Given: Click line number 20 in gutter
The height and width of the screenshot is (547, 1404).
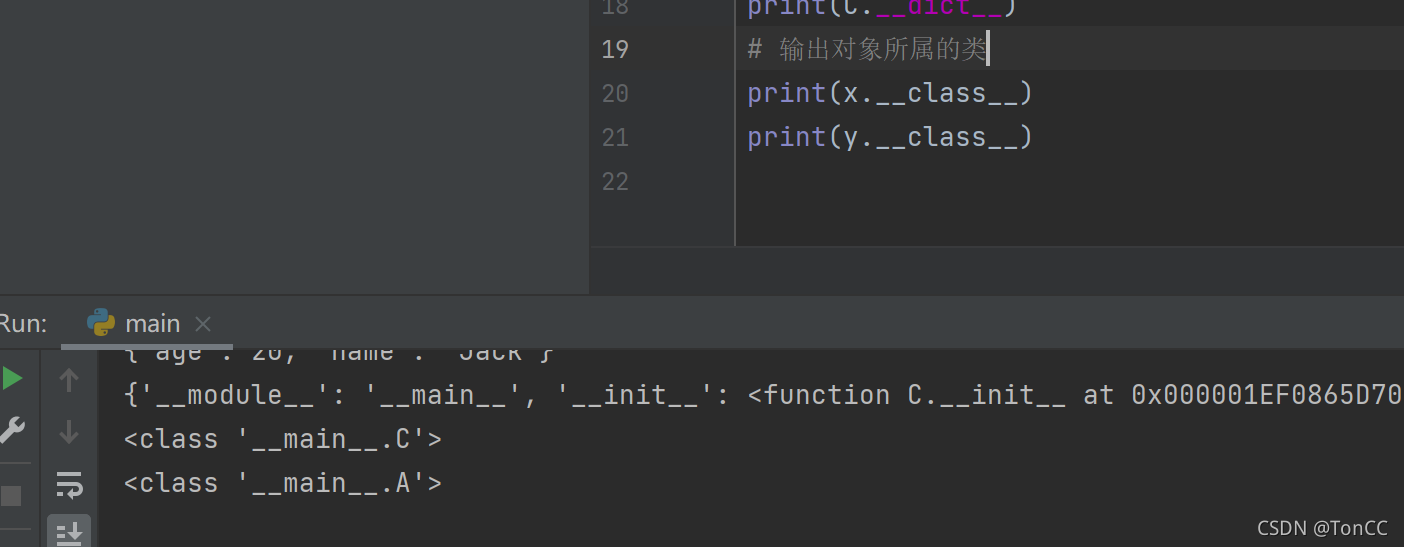Looking at the screenshot, I should pos(615,93).
